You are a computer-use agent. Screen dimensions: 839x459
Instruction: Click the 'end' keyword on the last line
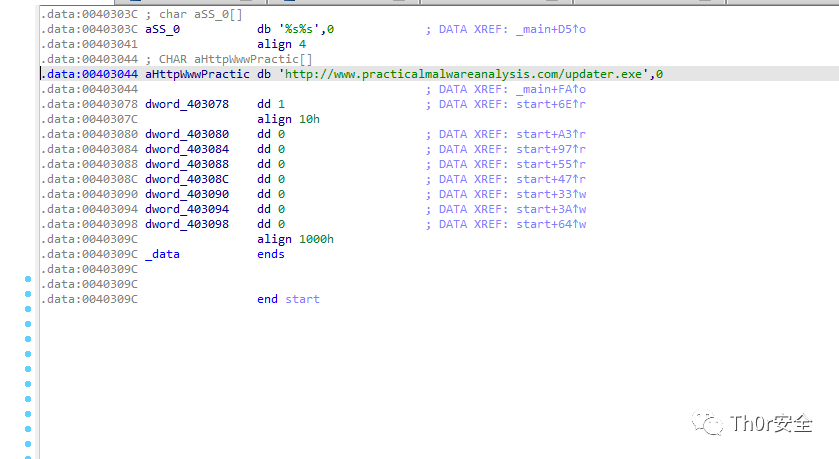(267, 299)
